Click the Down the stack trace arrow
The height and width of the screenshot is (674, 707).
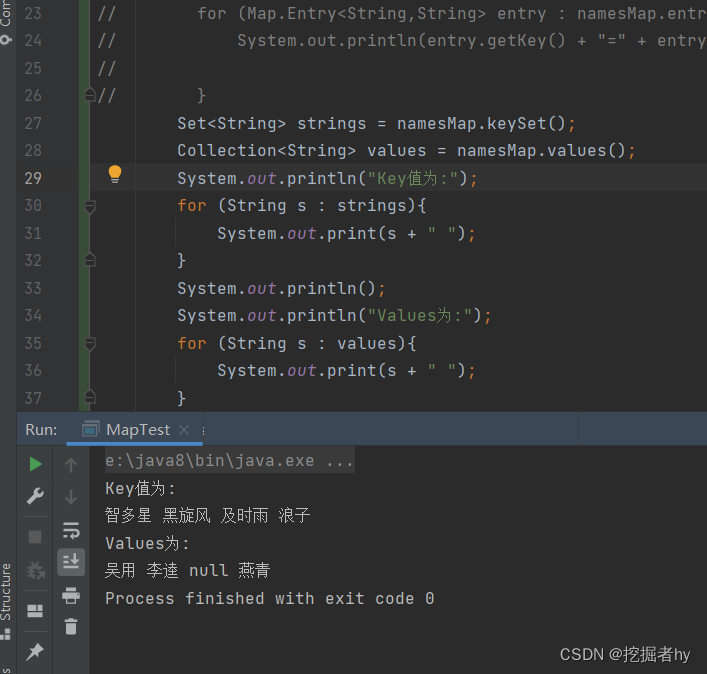(x=71, y=496)
